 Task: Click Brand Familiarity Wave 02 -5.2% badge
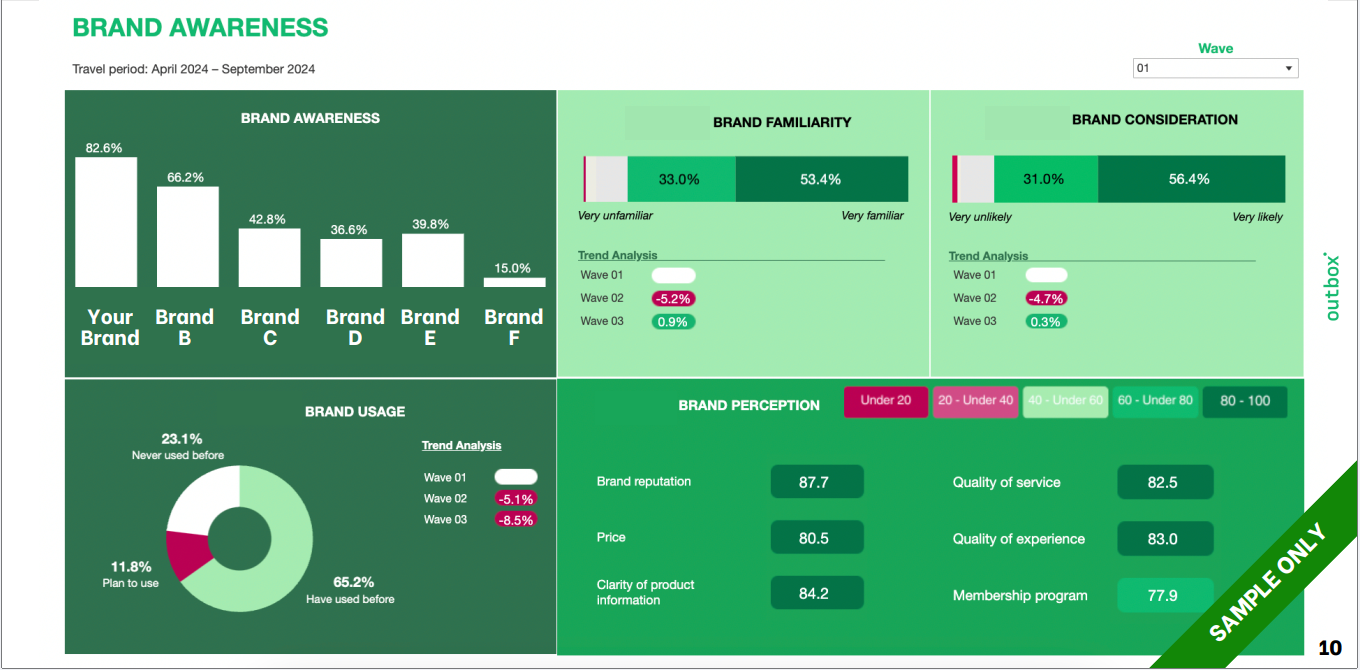pyautogui.click(x=673, y=298)
